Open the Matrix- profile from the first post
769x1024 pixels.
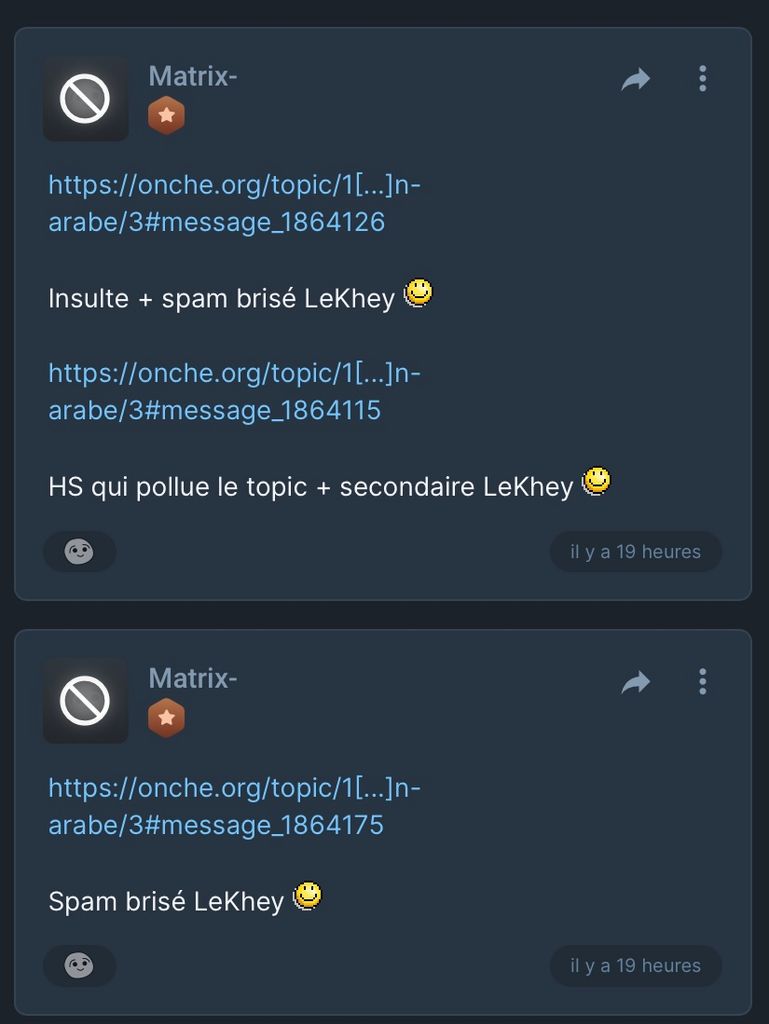tap(192, 76)
